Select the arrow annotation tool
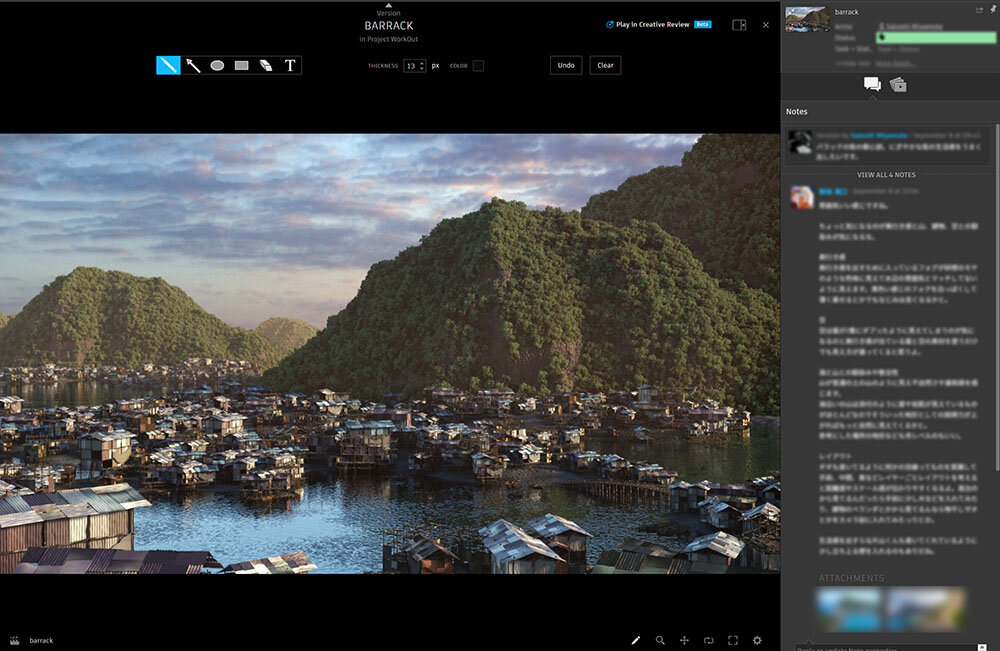This screenshot has height=651, width=1000. pos(193,66)
